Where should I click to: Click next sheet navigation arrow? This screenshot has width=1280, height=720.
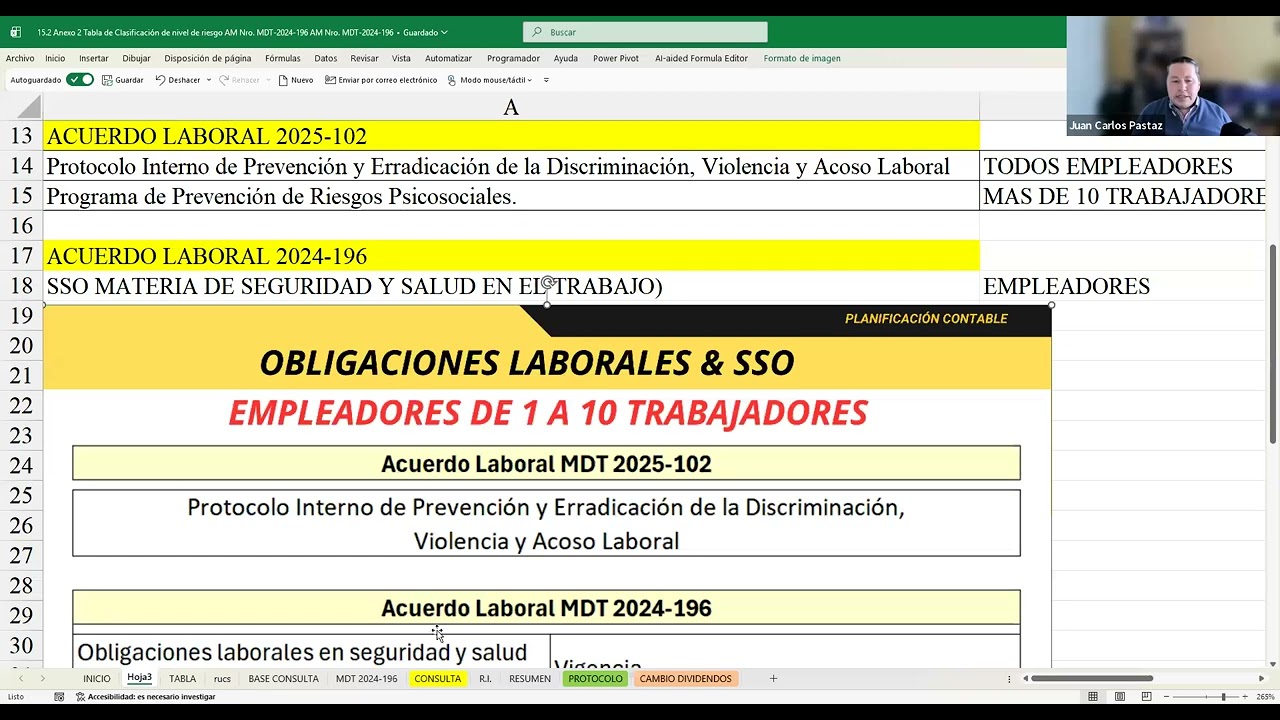tap(42, 679)
